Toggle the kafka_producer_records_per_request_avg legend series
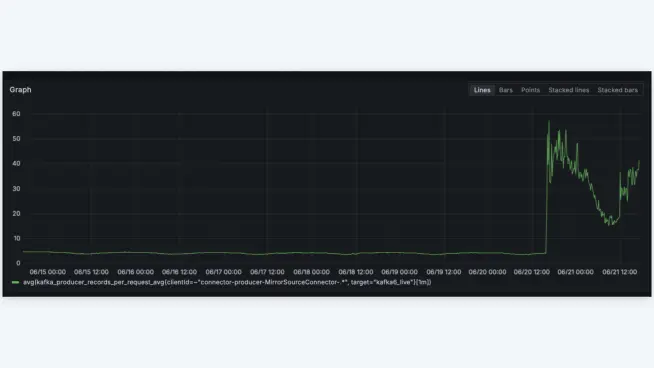654x368 pixels. [227, 282]
